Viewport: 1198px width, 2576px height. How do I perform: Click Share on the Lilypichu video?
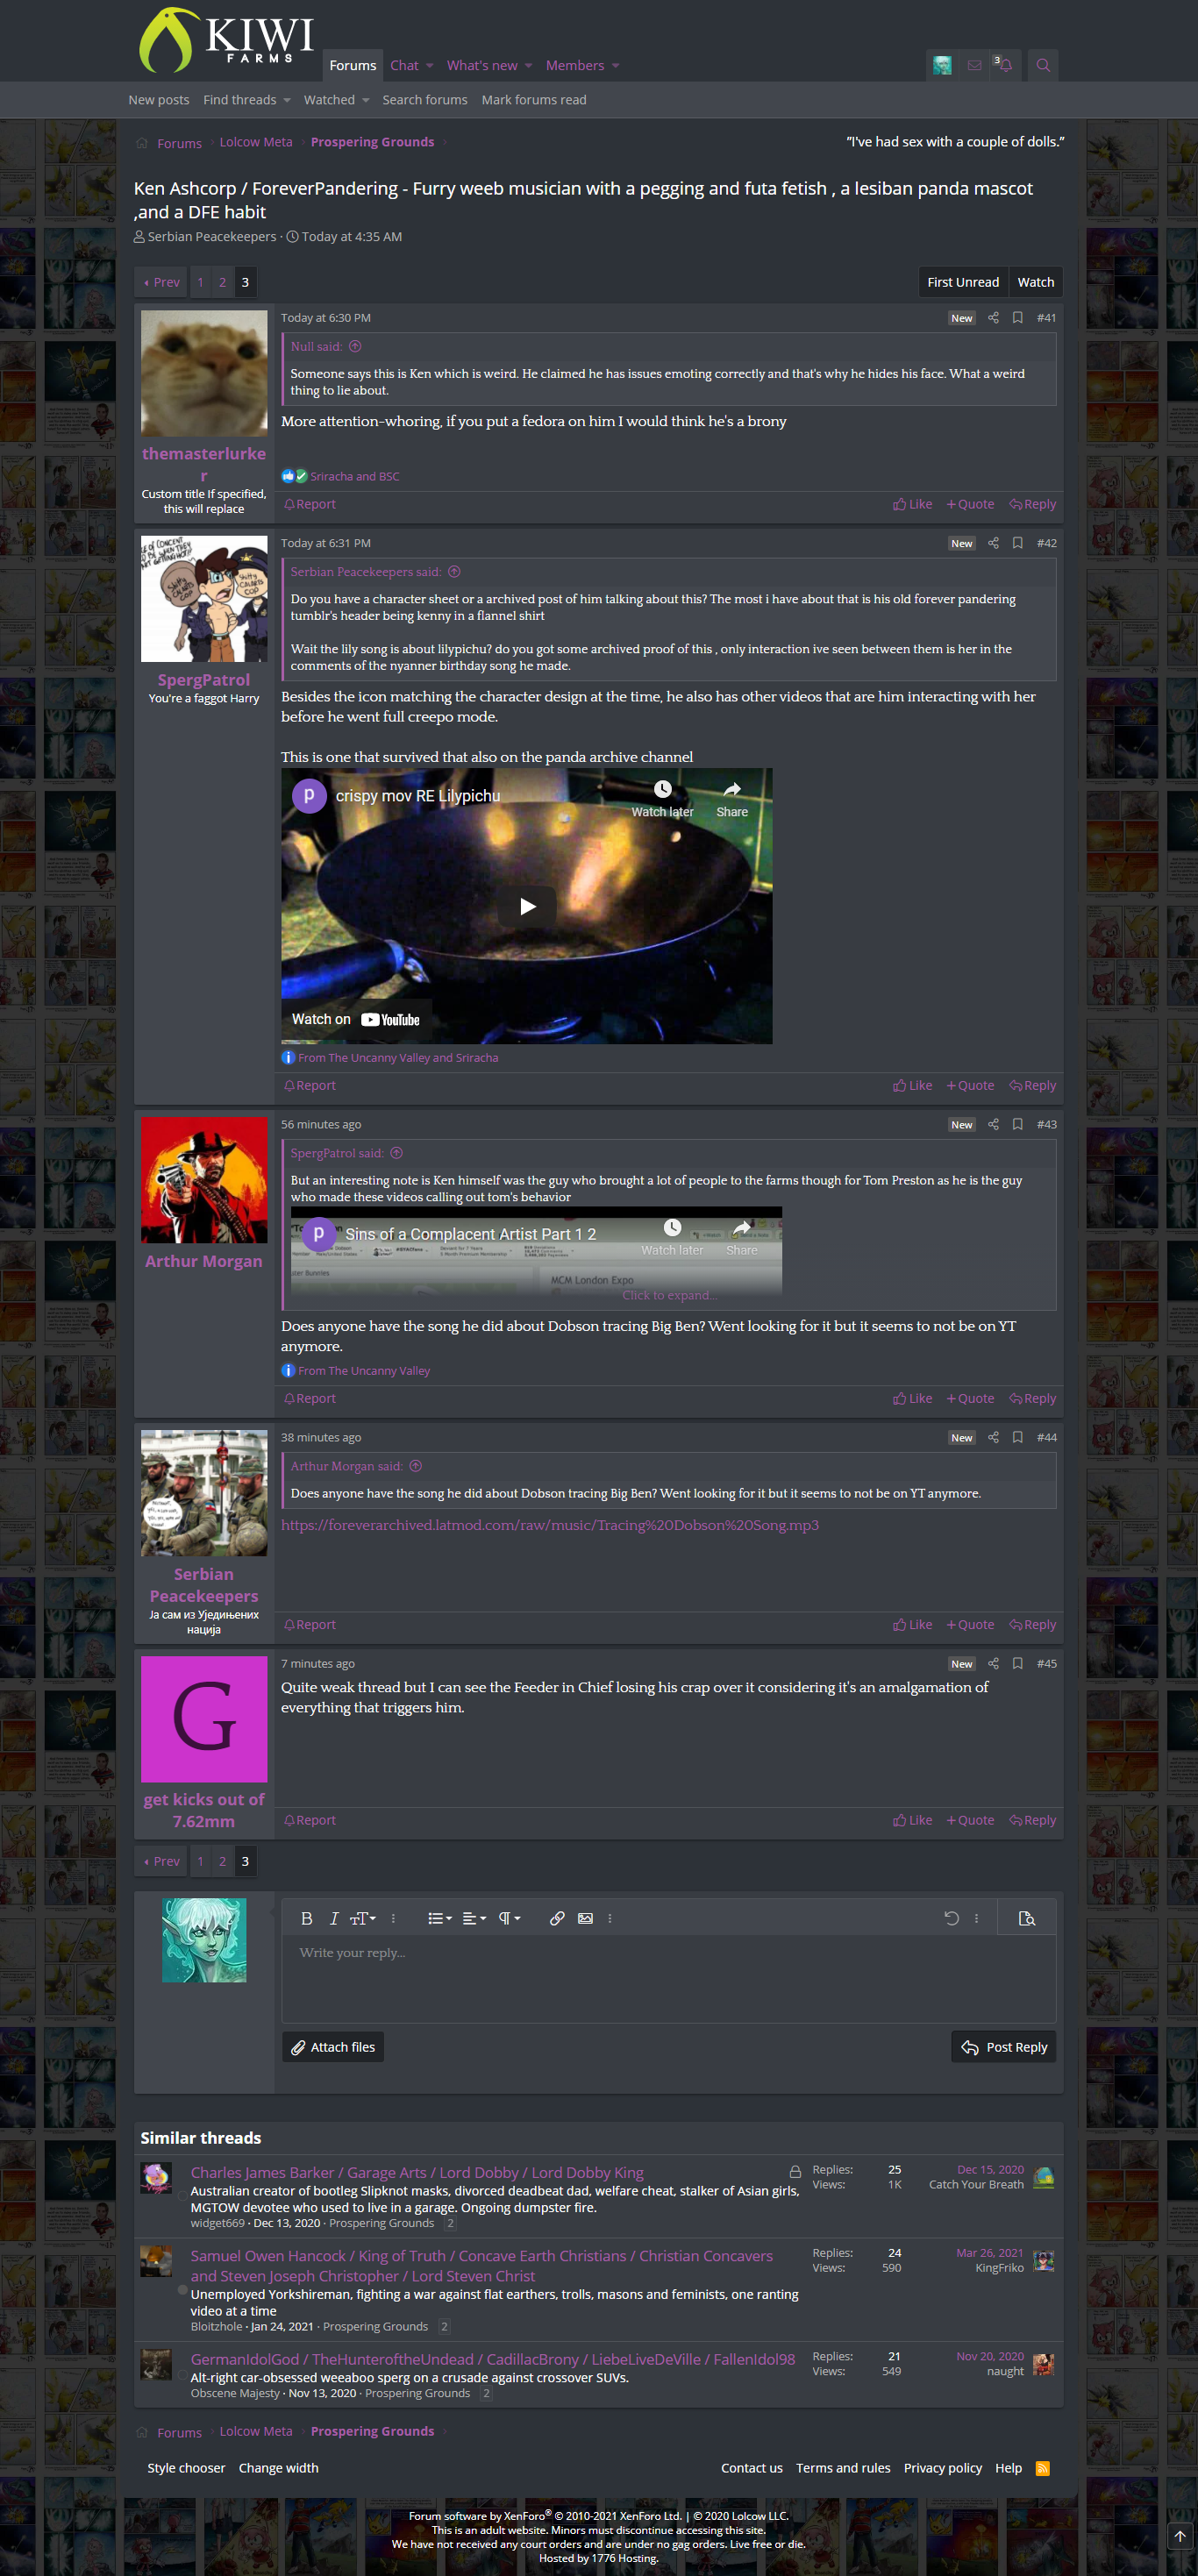click(x=732, y=799)
